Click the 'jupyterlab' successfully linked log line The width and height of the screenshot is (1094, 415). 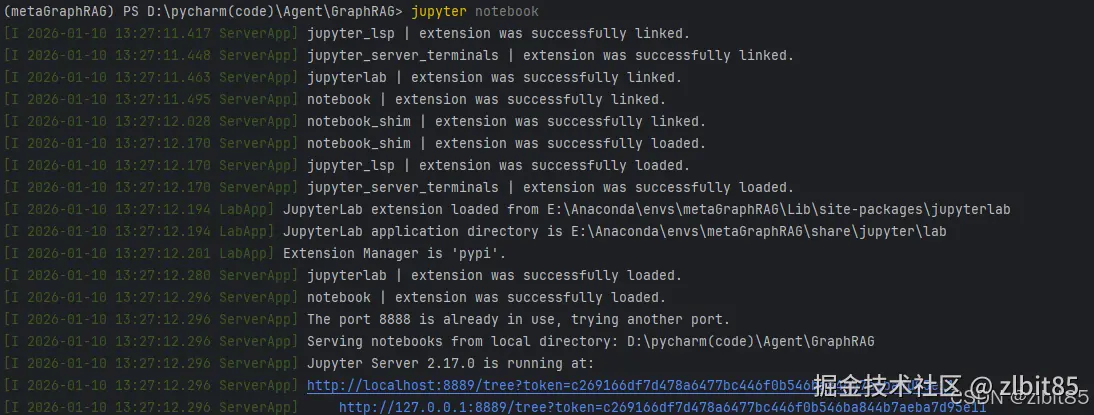(x=494, y=77)
